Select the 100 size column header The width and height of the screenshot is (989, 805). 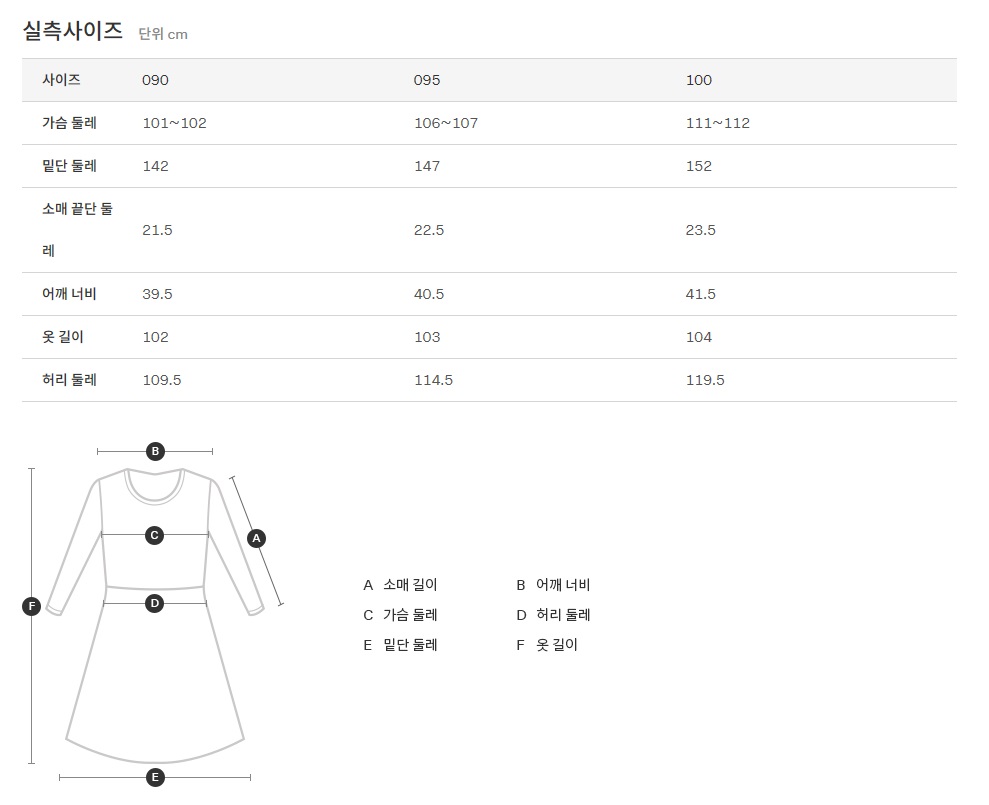699,80
